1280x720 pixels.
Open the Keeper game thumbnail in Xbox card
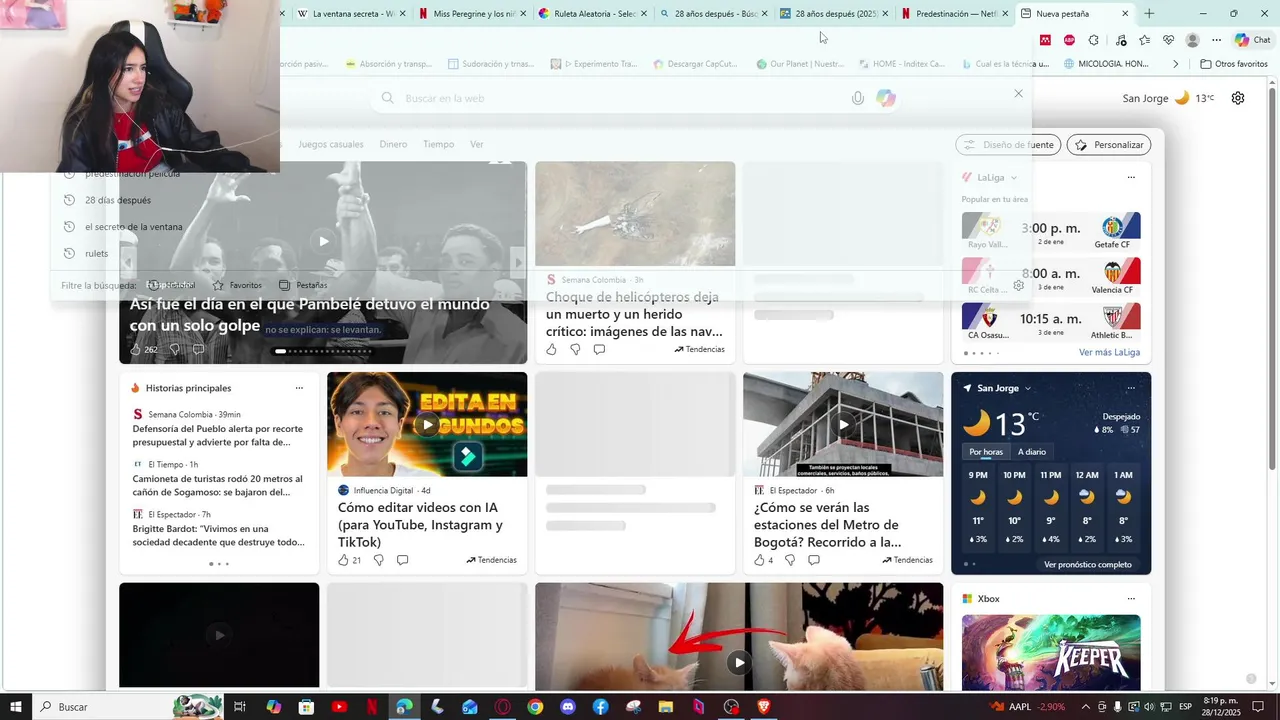click(x=1051, y=652)
